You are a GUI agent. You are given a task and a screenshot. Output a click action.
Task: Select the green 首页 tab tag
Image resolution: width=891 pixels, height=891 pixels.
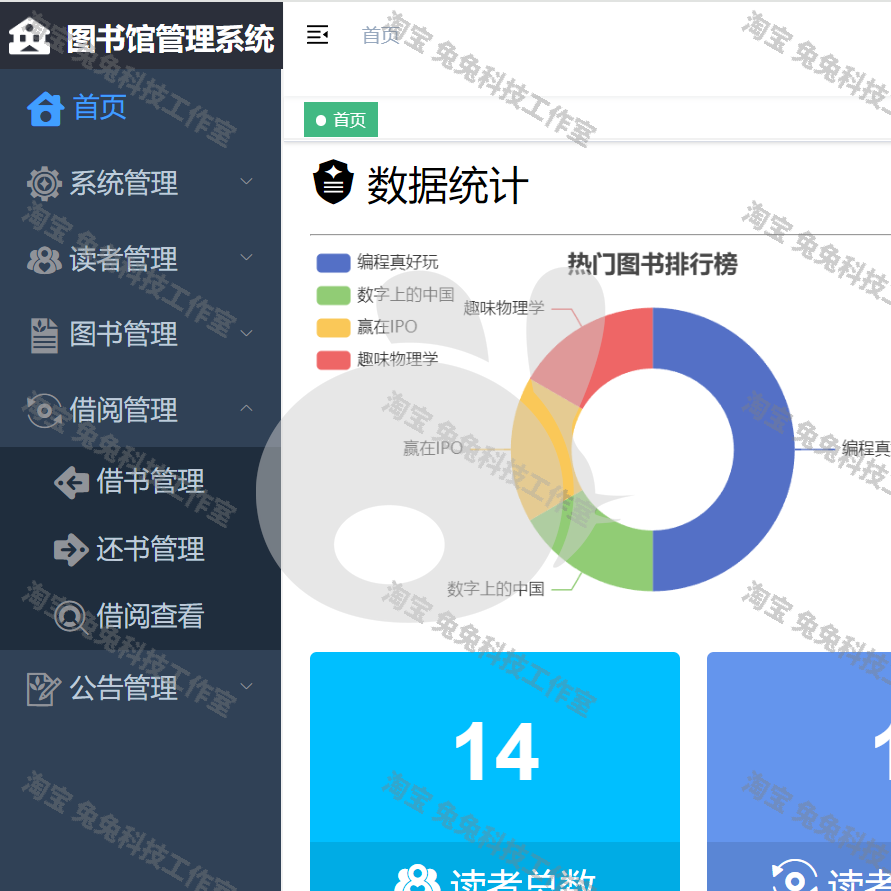tap(341, 120)
